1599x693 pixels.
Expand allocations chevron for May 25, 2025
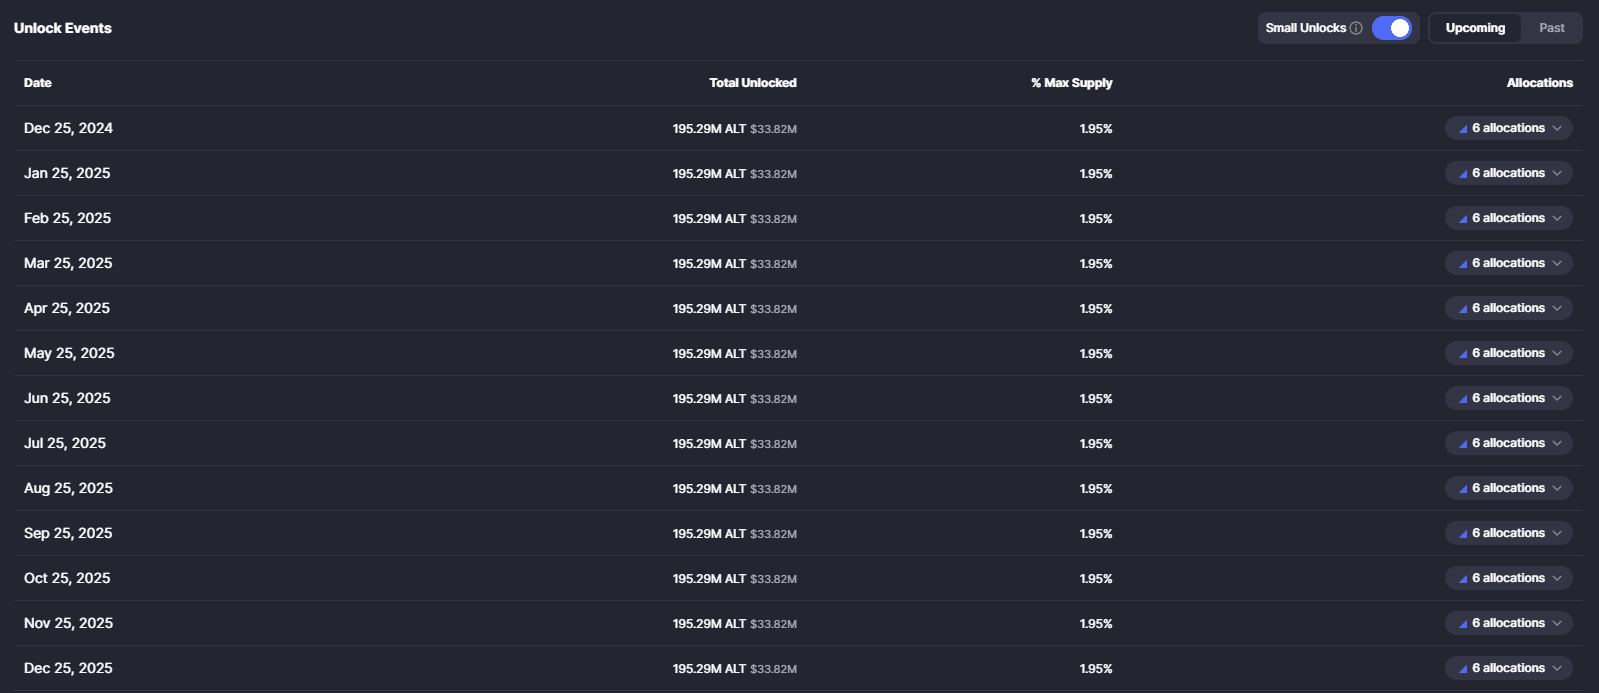1557,354
